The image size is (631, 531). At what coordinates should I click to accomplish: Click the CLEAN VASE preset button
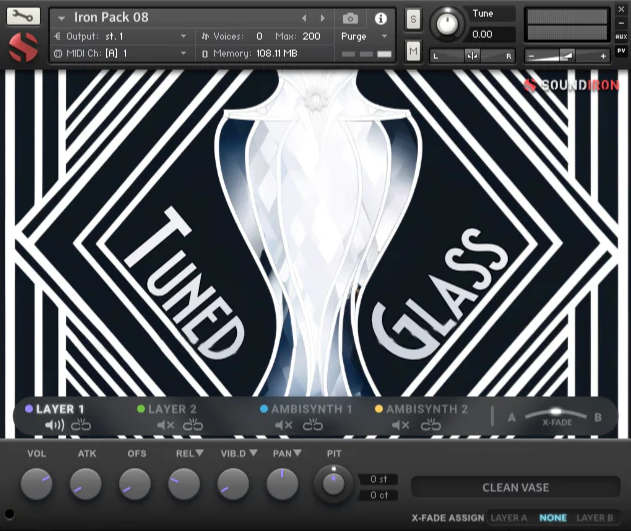[515, 487]
